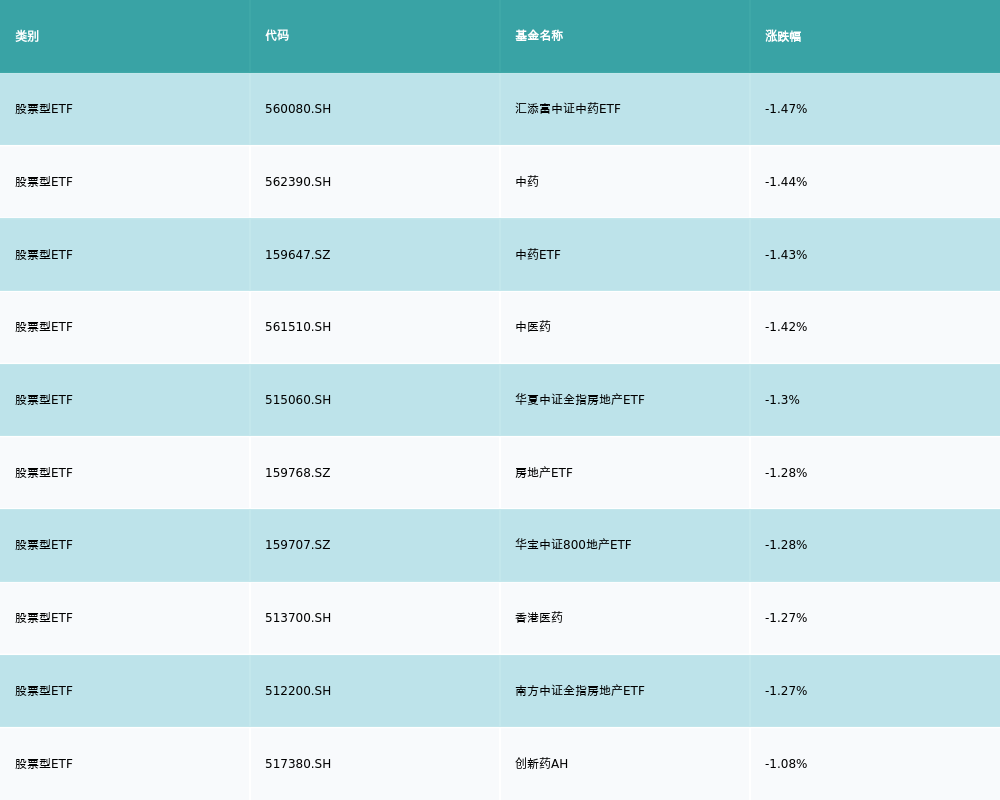The height and width of the screenshot is (800, 1000).
Task: Click the -1.08% change value
Action: pos(786,764)
